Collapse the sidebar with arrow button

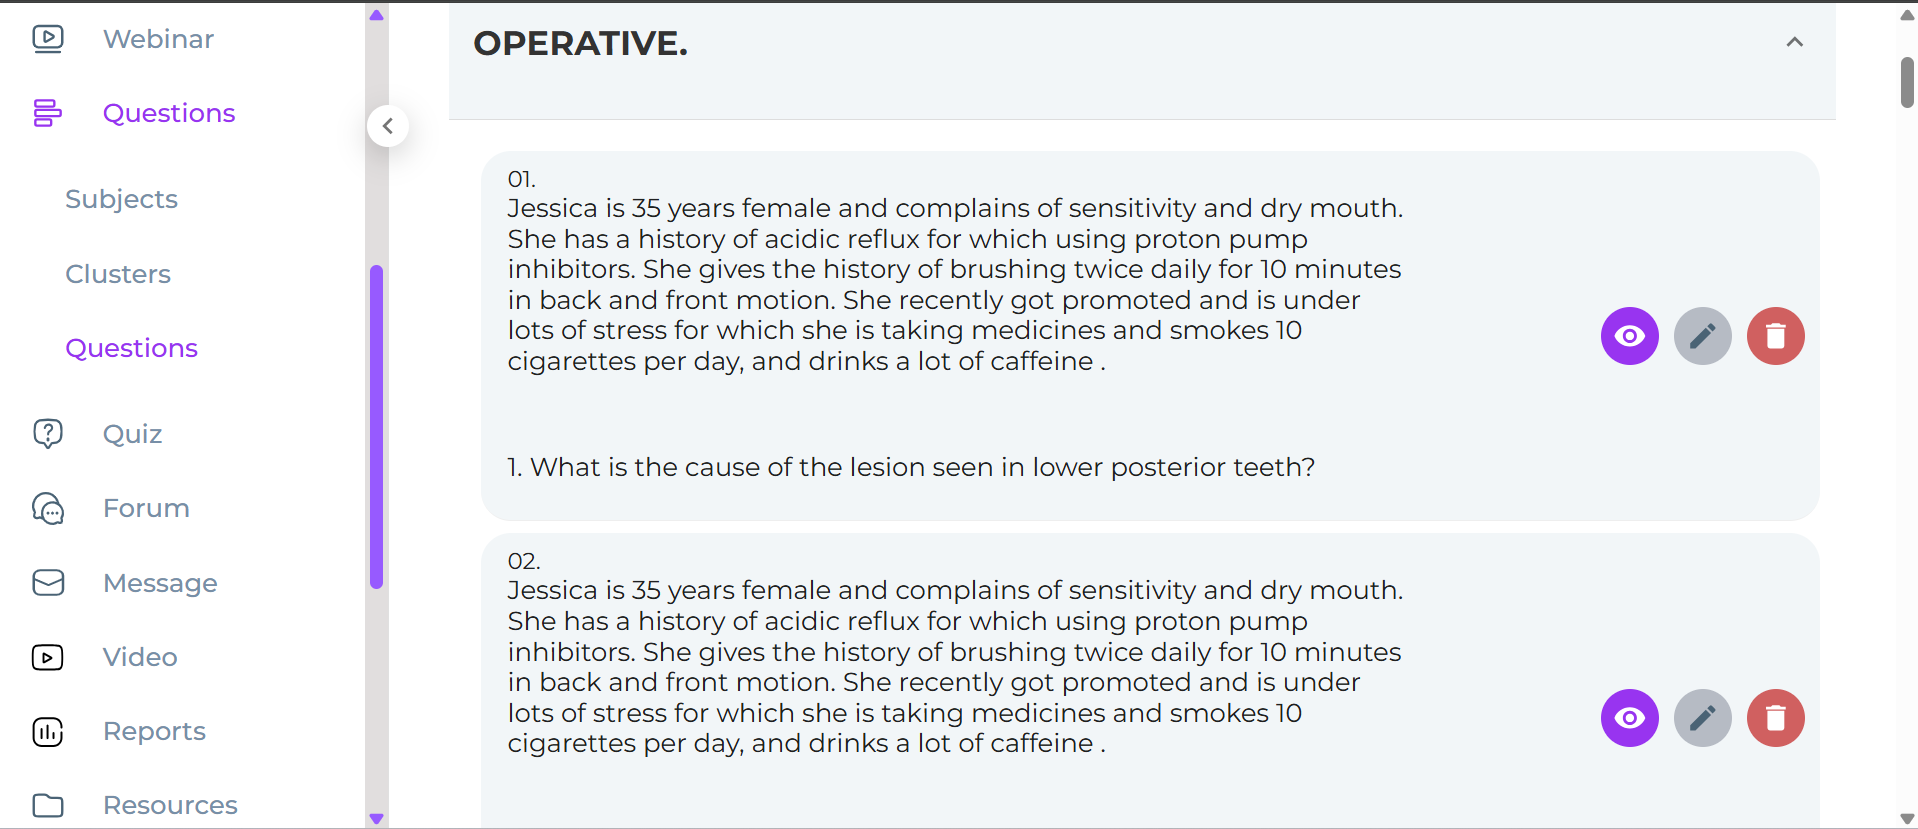click(x=388, y=126)
